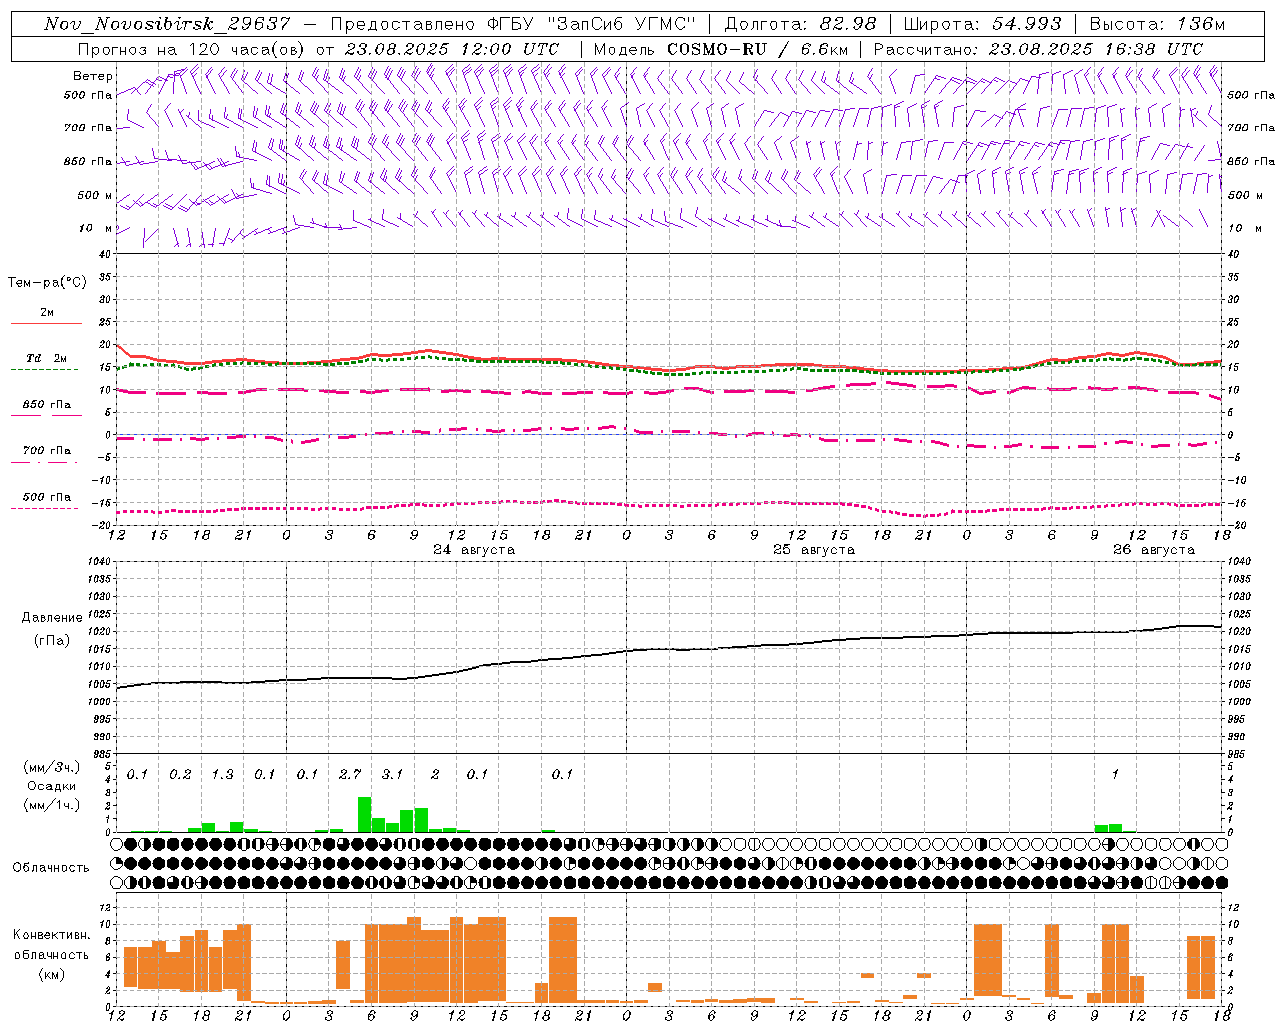Click the Облачность cloud cover label

51,868
